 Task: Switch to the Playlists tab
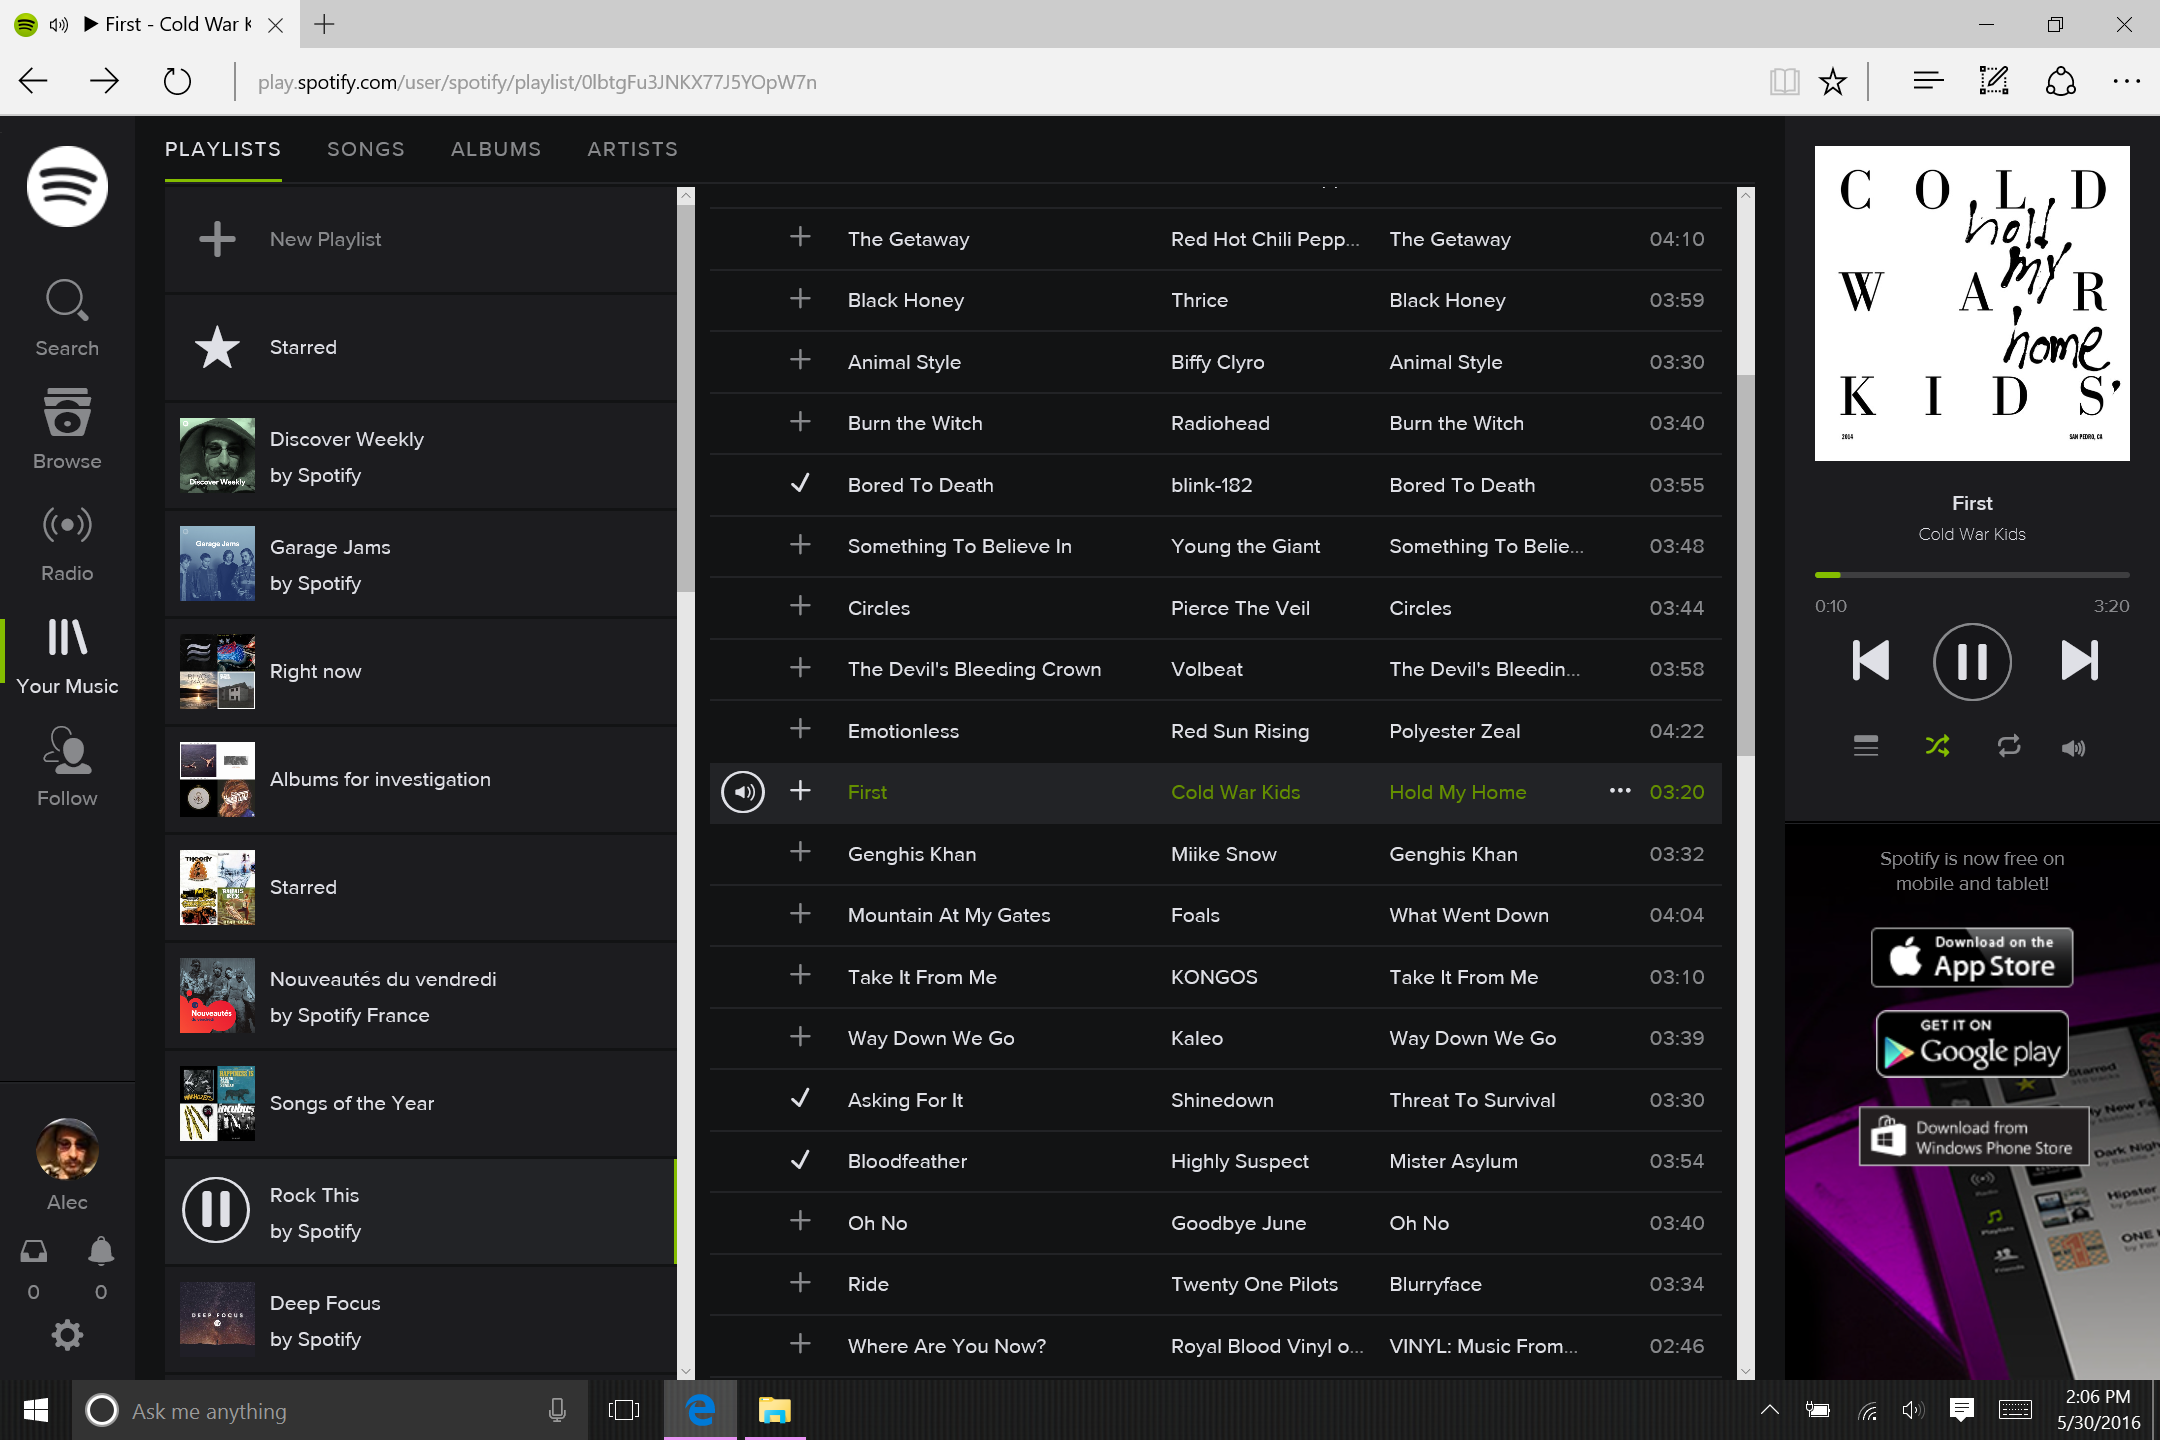[x=223, y=149]
